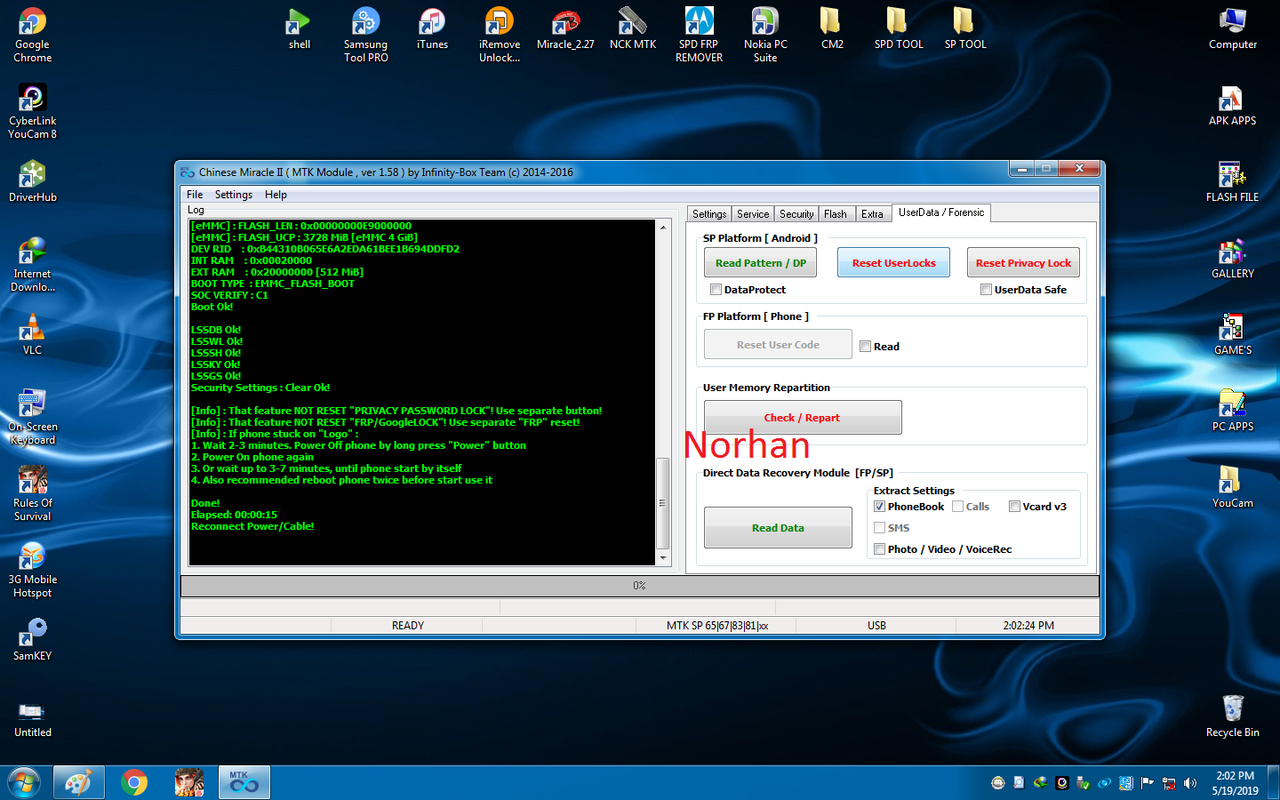
Task: Launch the Rules Of Survival desktop icon
Action: [x=32, y=494]
